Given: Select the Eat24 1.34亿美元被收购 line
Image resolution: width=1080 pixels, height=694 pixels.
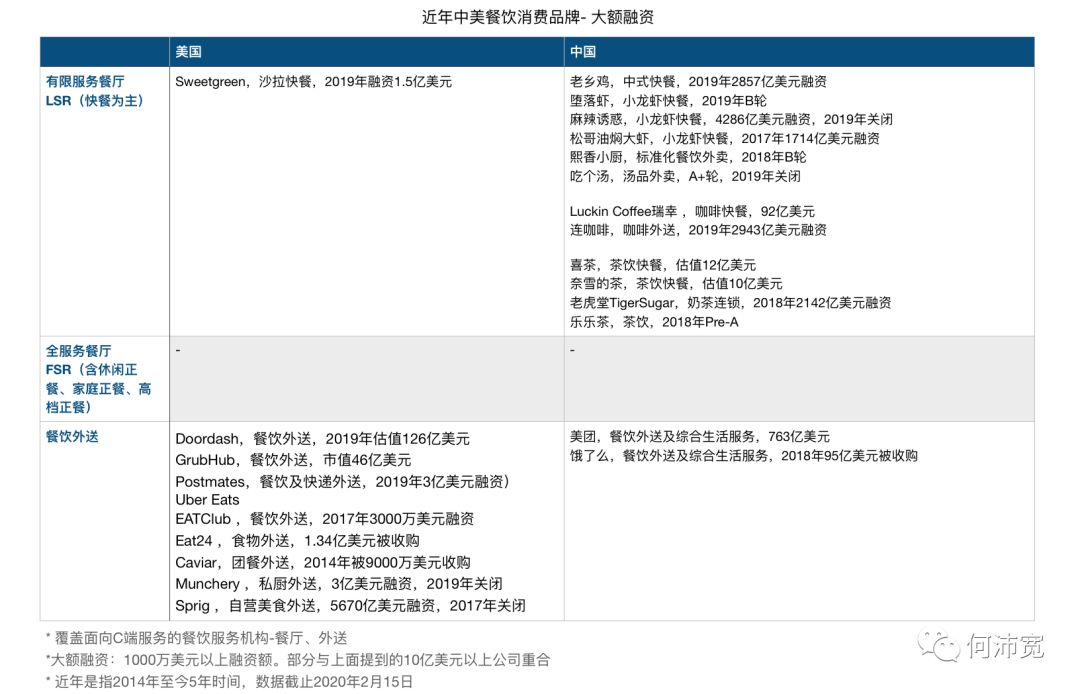Looking at the screenshot, I should (x=297, y=540).
